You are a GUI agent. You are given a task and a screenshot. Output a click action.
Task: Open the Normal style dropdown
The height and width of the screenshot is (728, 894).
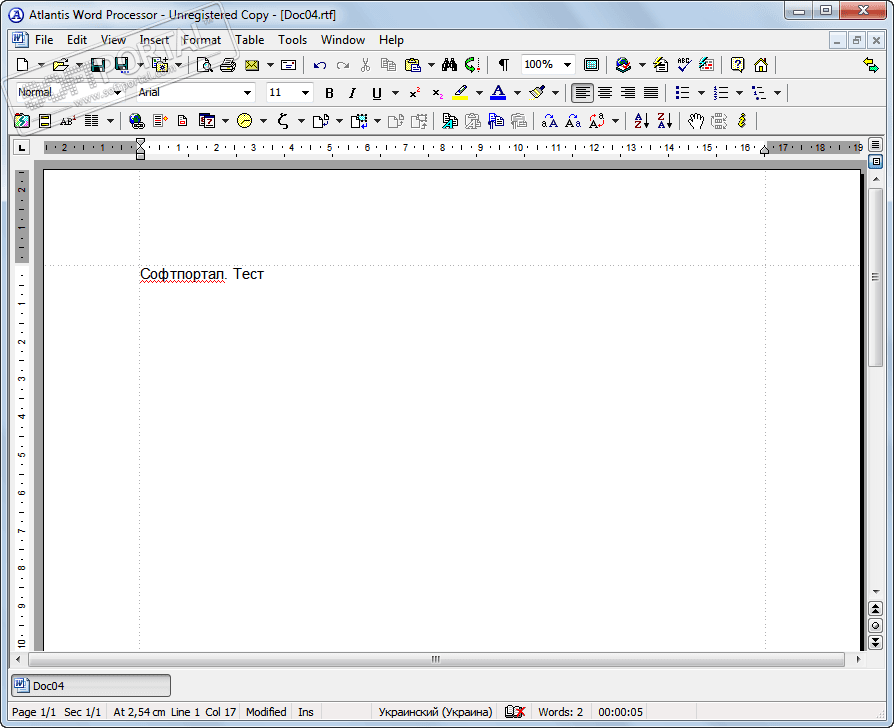pos(117,93)
